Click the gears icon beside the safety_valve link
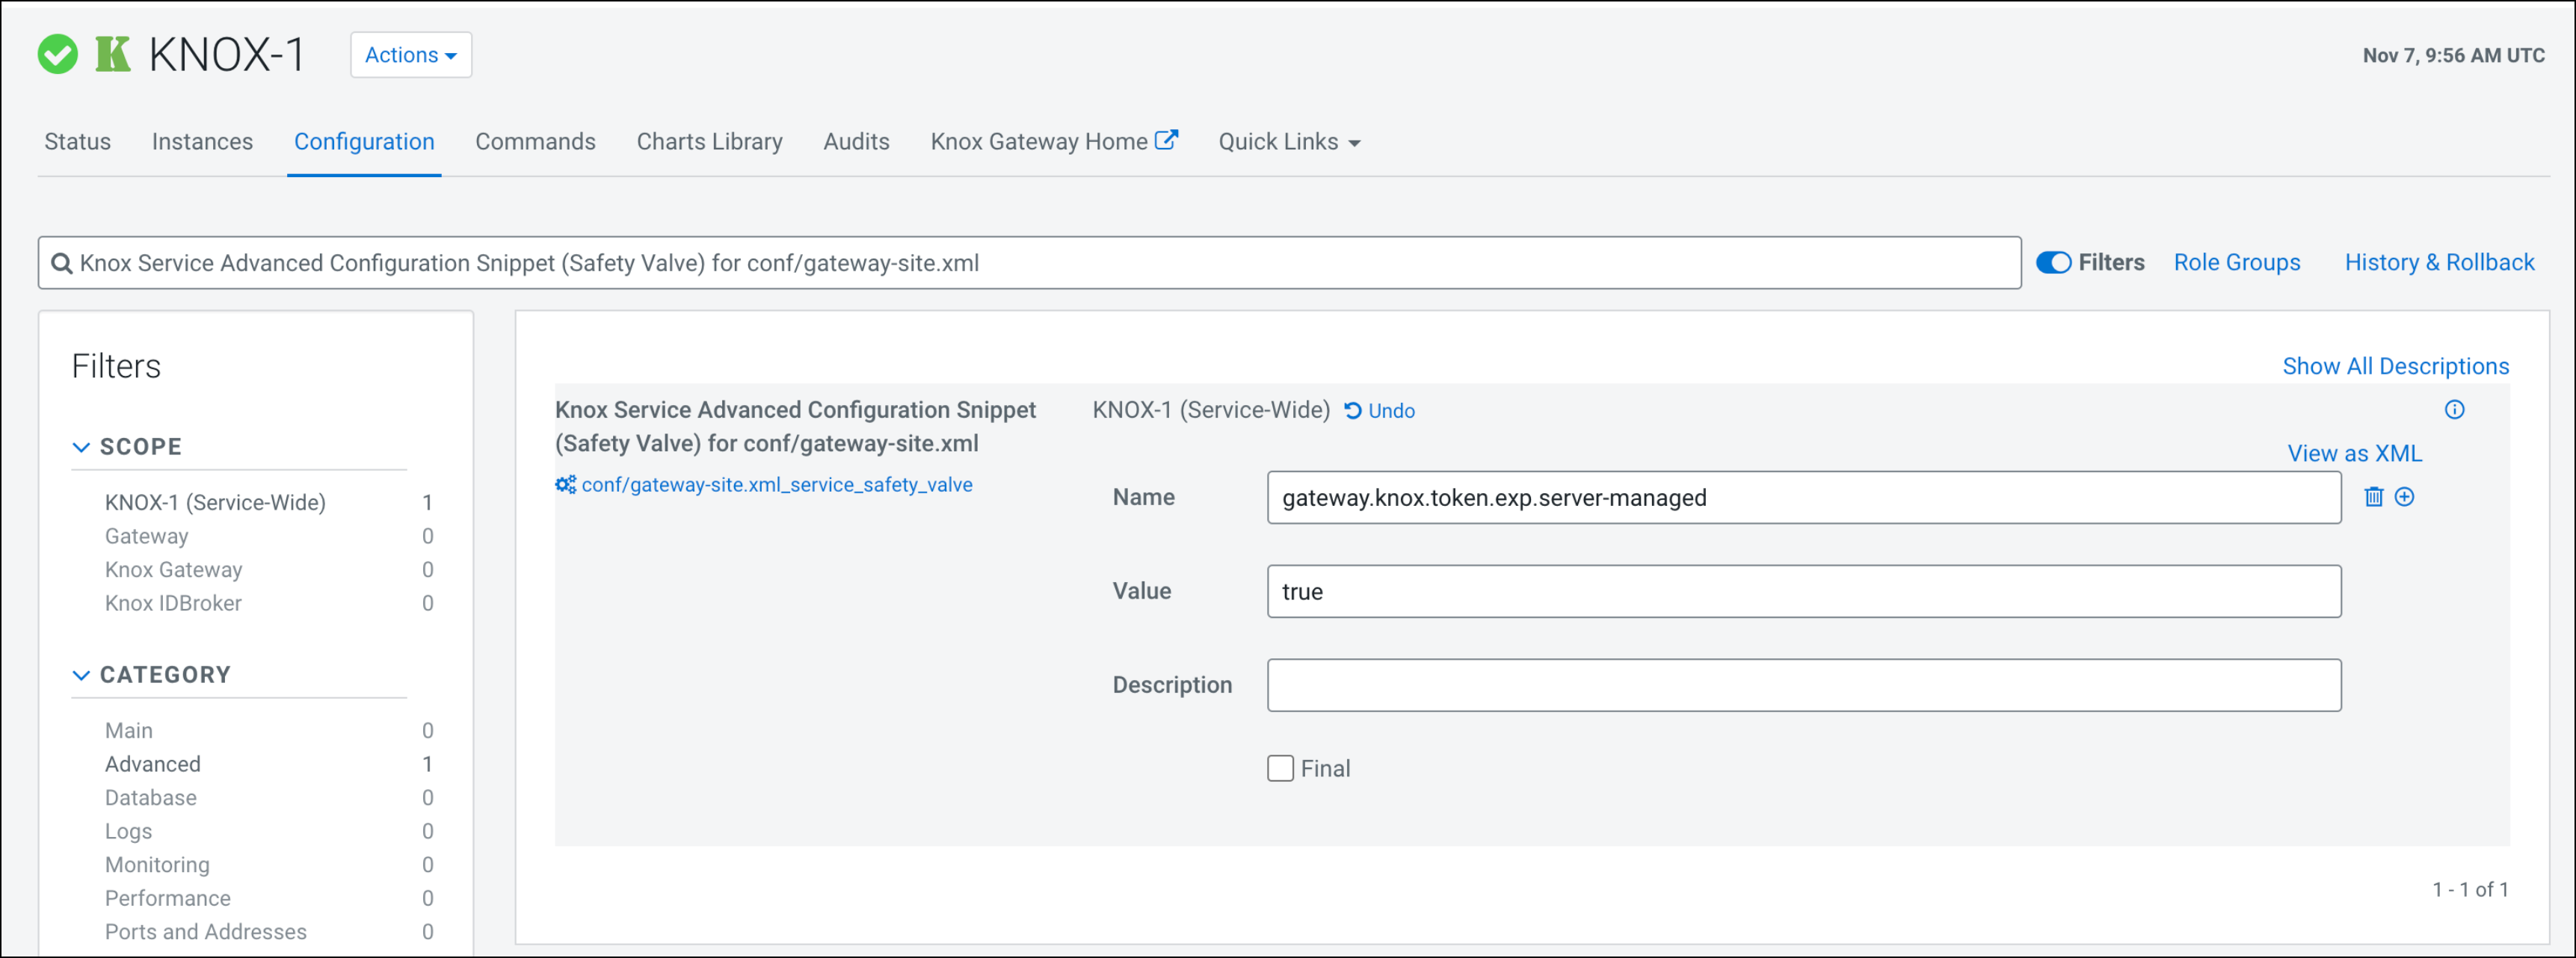 pos(565,485)
